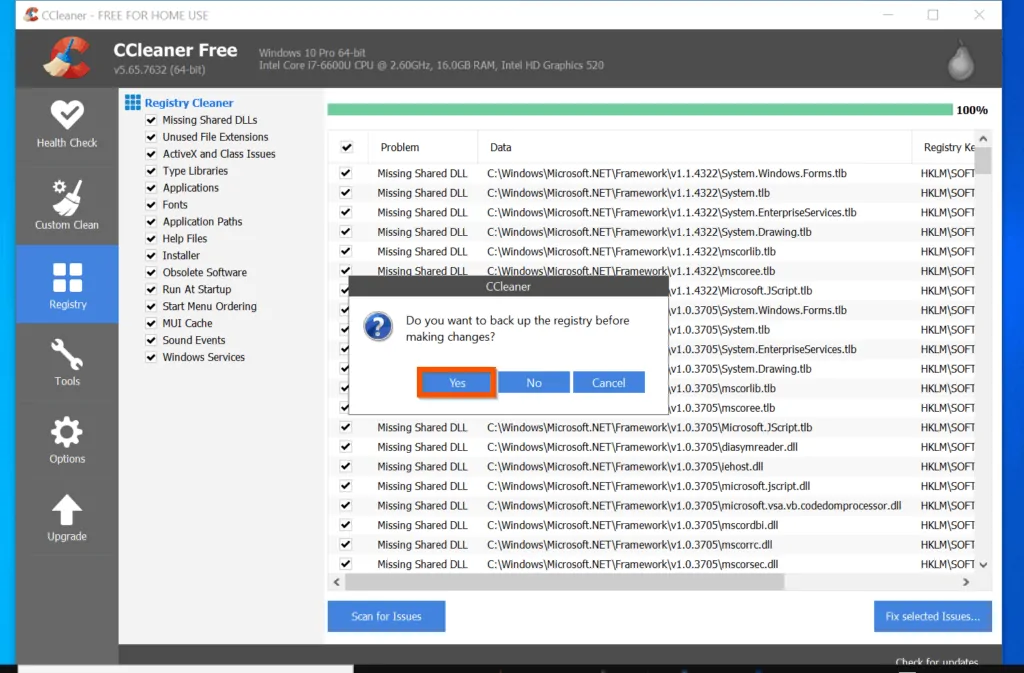Select the Custom Clean broom icon
Viewport: 1024px width, 673px height.
pos(67,197)
